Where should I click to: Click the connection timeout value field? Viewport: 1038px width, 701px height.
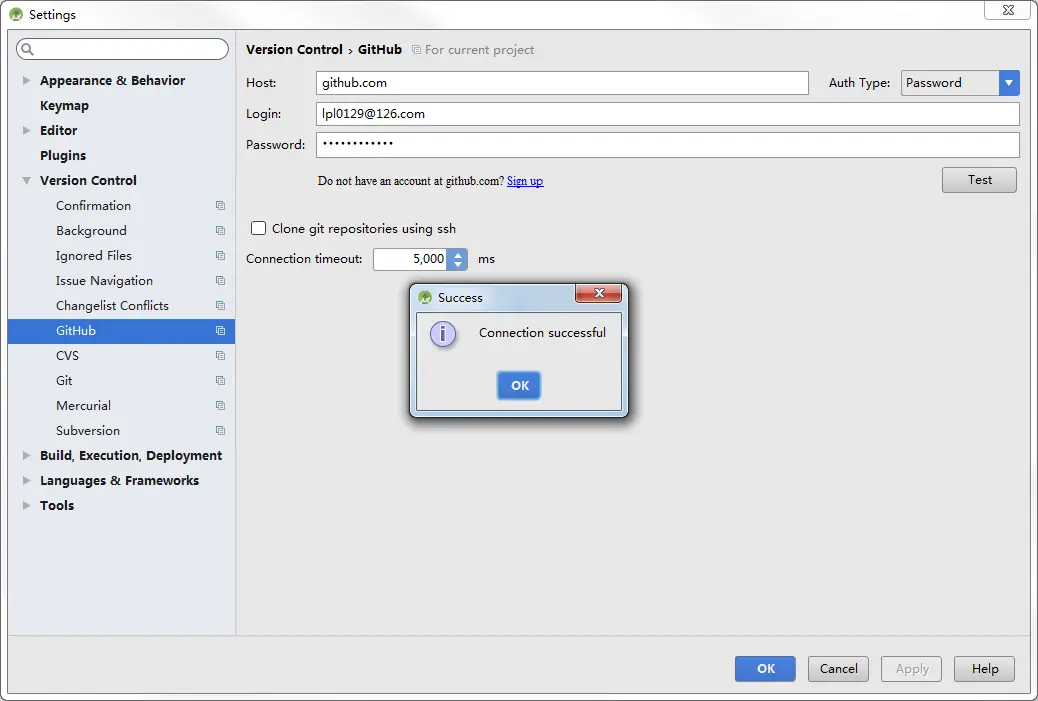(x=410, y=259)
